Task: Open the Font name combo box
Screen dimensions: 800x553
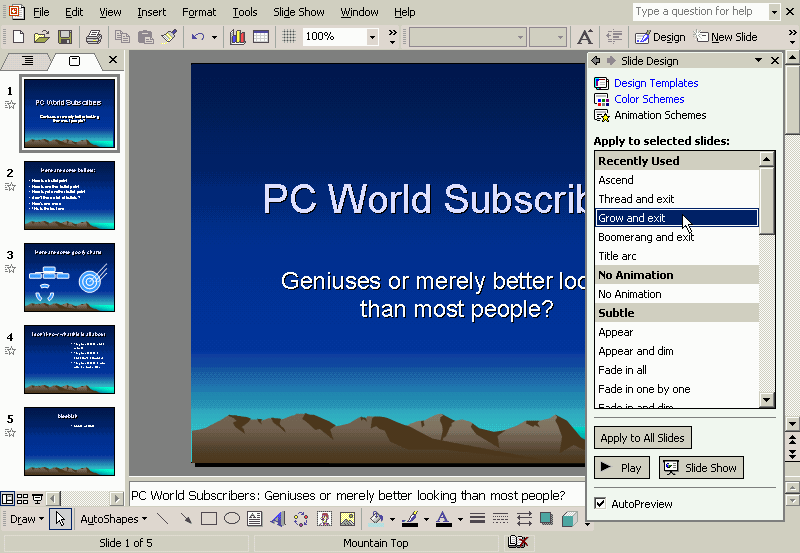Action: (x=467, y=37)
